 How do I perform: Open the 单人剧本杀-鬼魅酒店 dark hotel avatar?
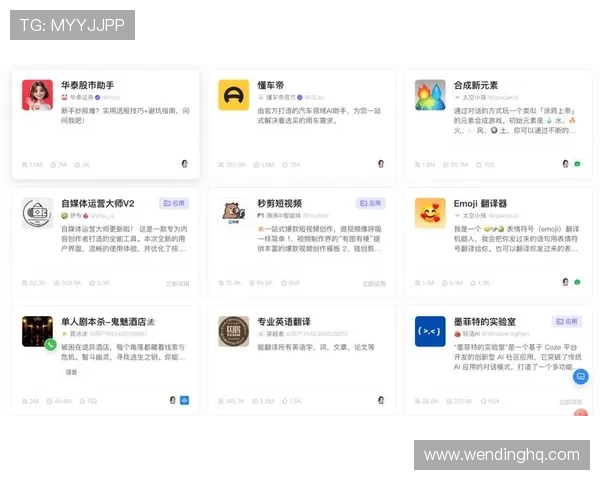pyautogui.click(x=37, y=331)
